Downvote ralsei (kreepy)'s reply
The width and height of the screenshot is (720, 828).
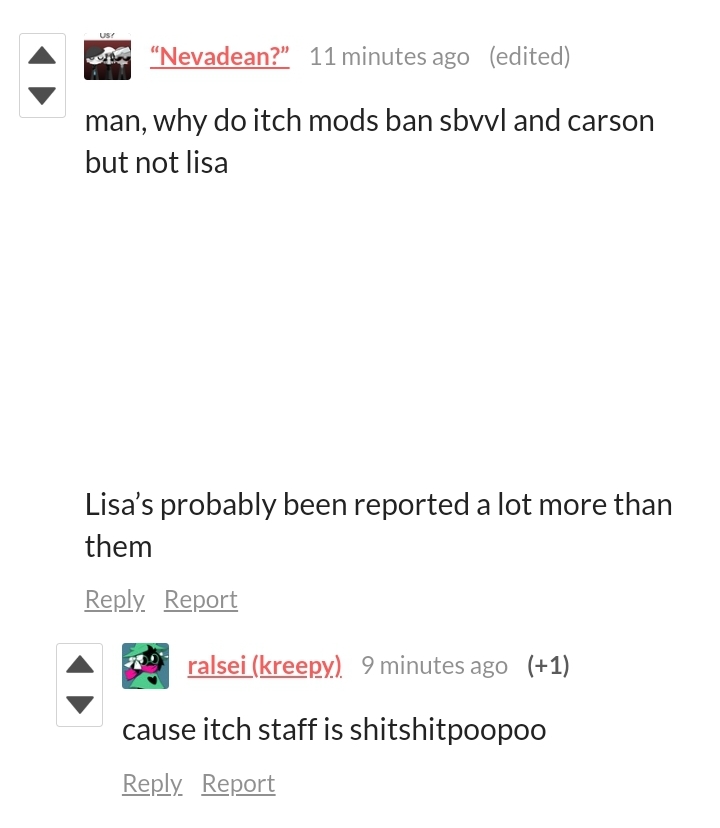point(80,704)
